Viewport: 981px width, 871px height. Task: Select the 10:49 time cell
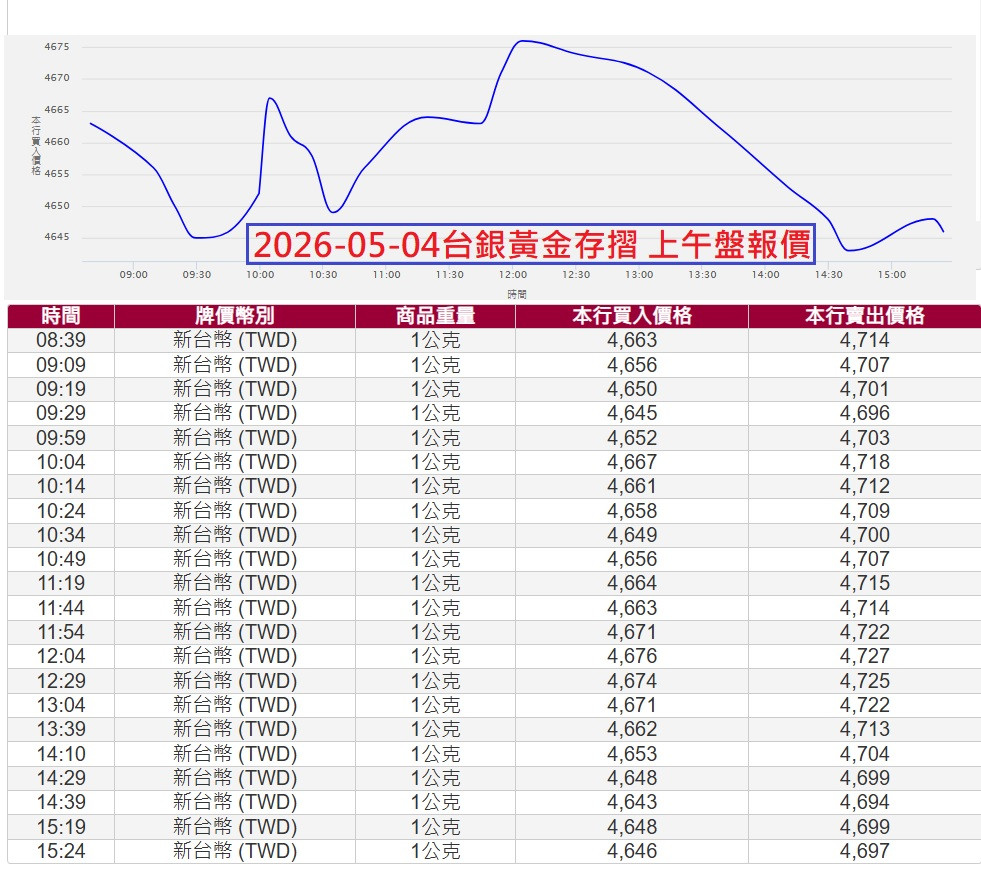coord(61,559)
